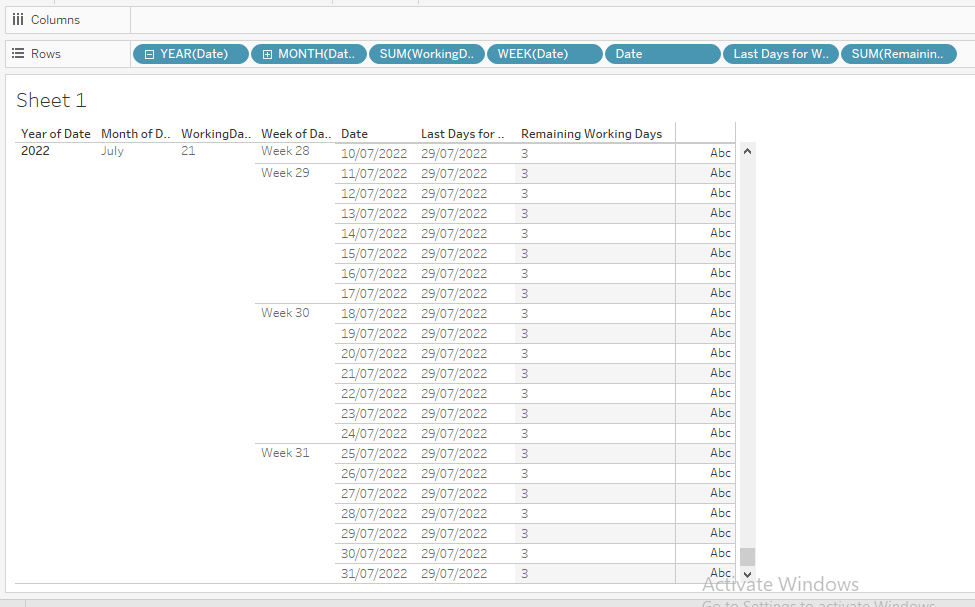The image size is (975, 607).
Task: Select the WEEK(Date) pill
Action: click(x=544, y=54)
